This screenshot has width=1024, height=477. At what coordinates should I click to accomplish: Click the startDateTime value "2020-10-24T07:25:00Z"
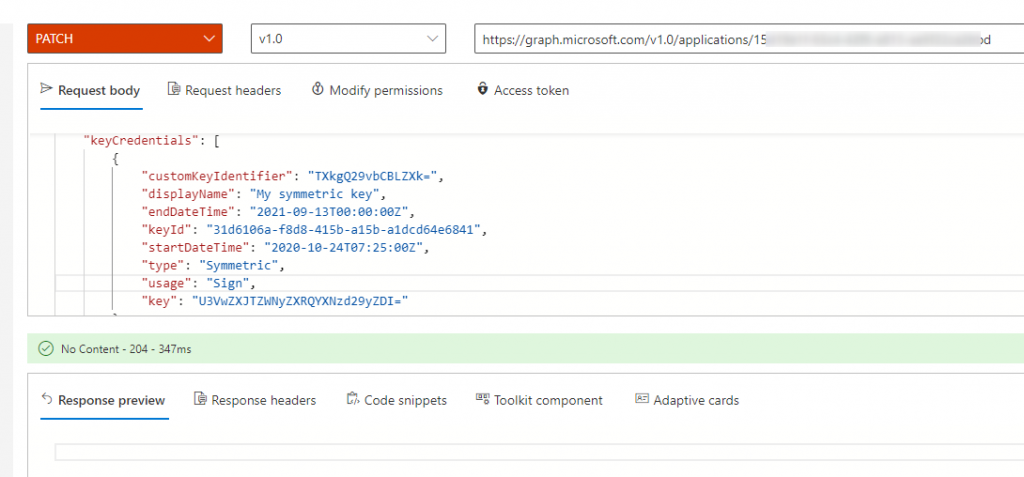click(x=344, y=248)
